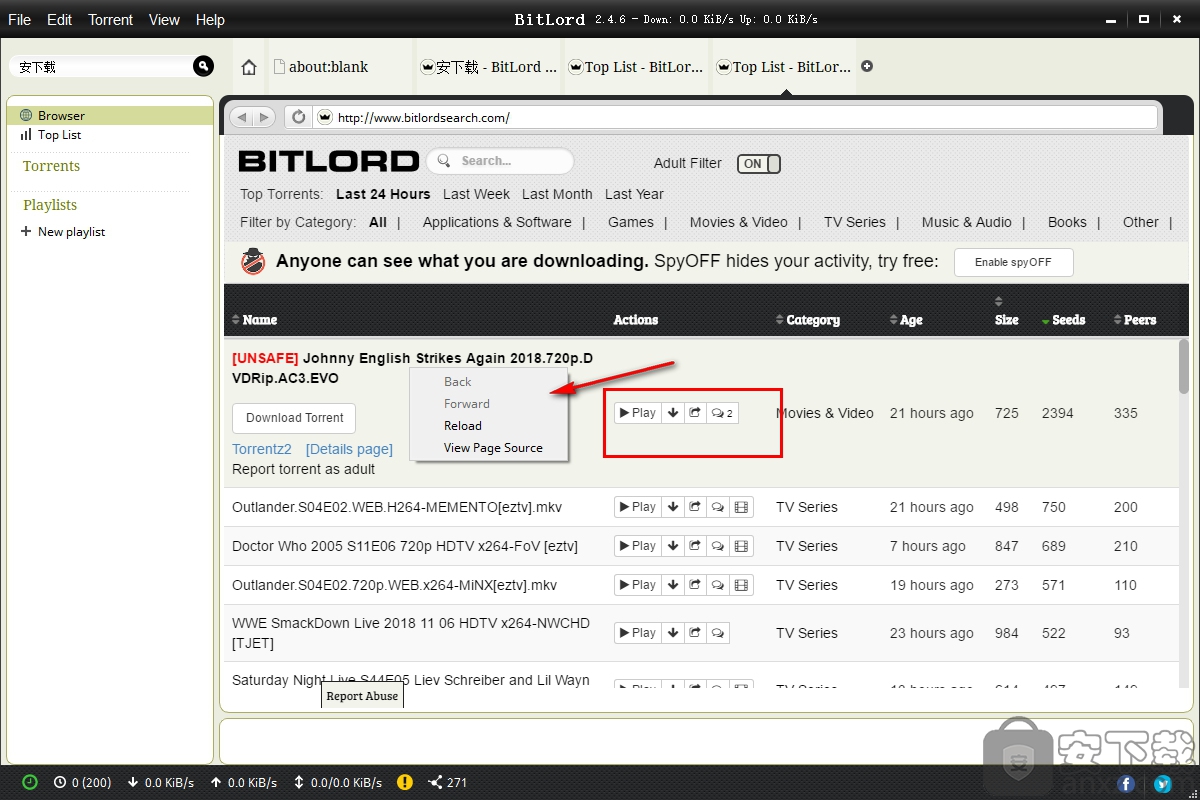Click download arrow for Outlander MEMENTO row
This screenshot has width=1200, height=800.
673,507
